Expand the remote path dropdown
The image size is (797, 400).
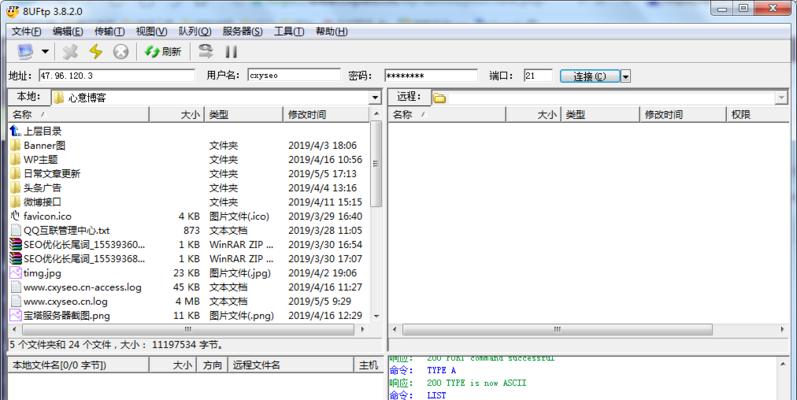[x=781, y=98]
